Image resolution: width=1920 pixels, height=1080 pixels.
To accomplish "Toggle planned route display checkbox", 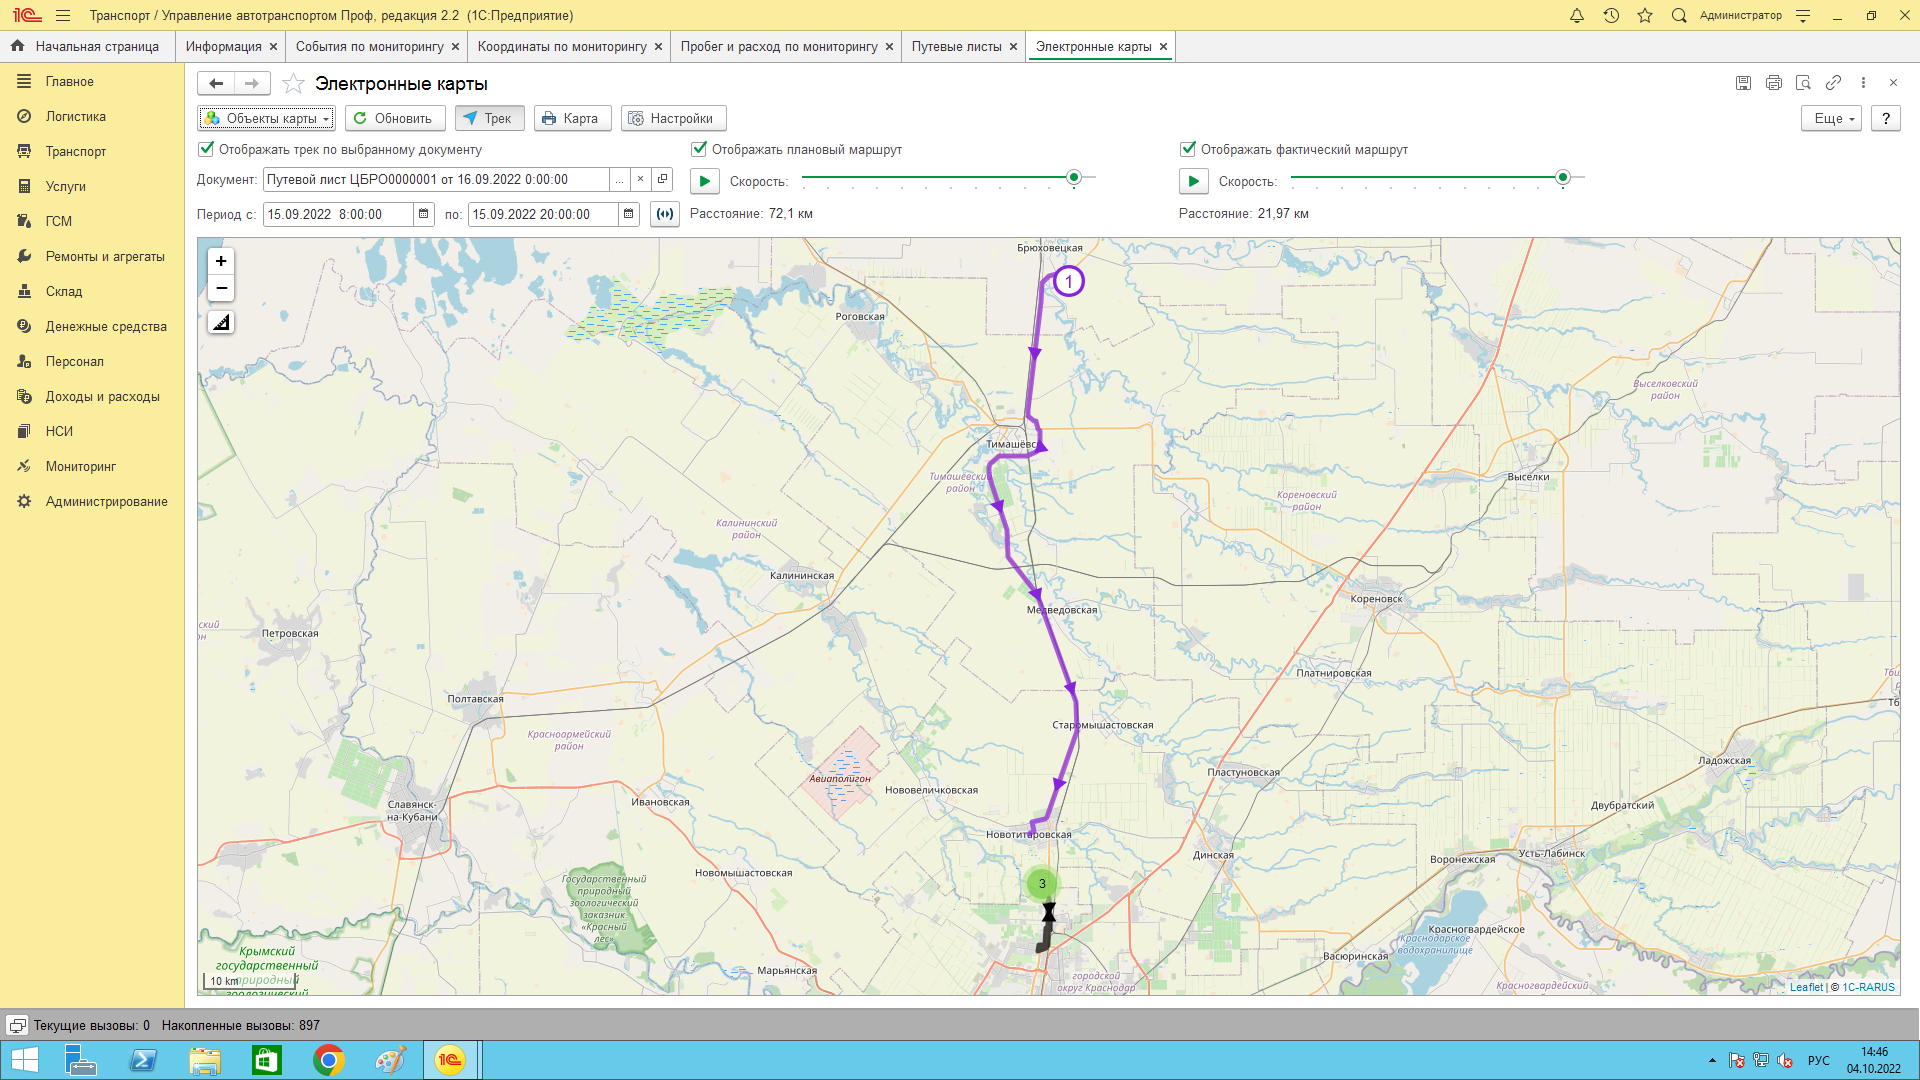I will pyautogui.click(x=699, y=149).
